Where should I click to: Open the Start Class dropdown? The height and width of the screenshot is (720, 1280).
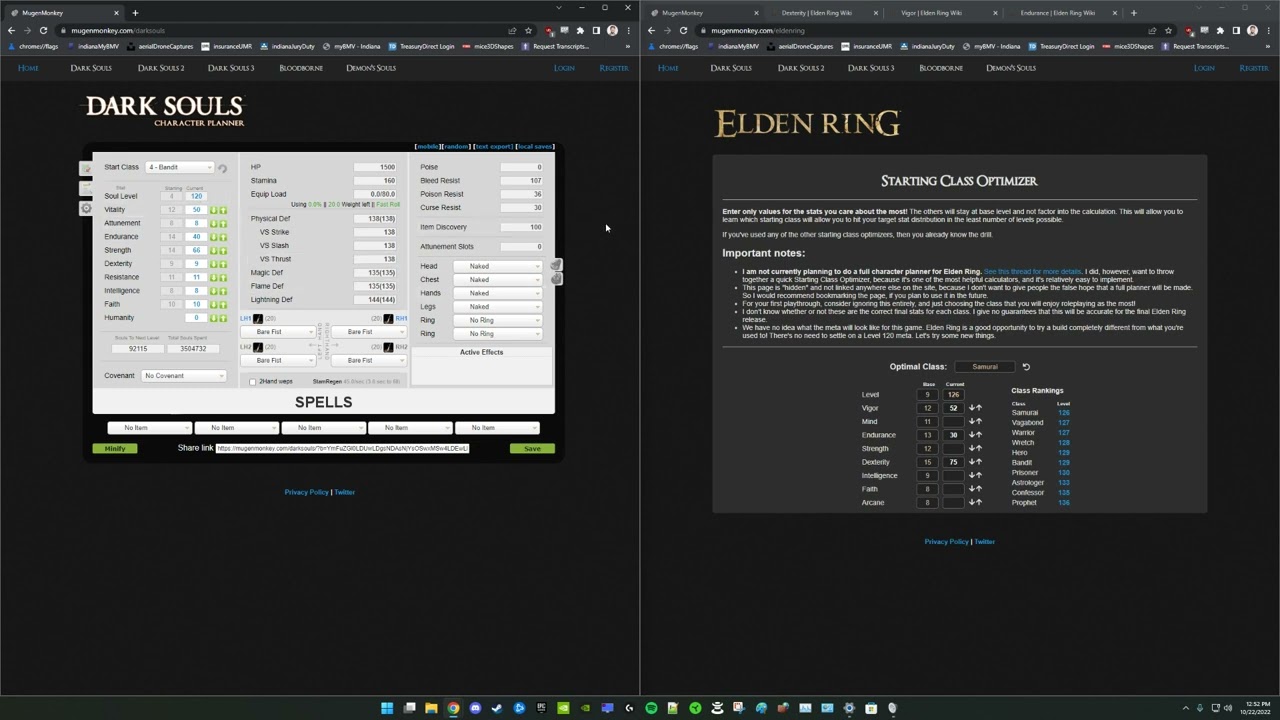point(180,167)
